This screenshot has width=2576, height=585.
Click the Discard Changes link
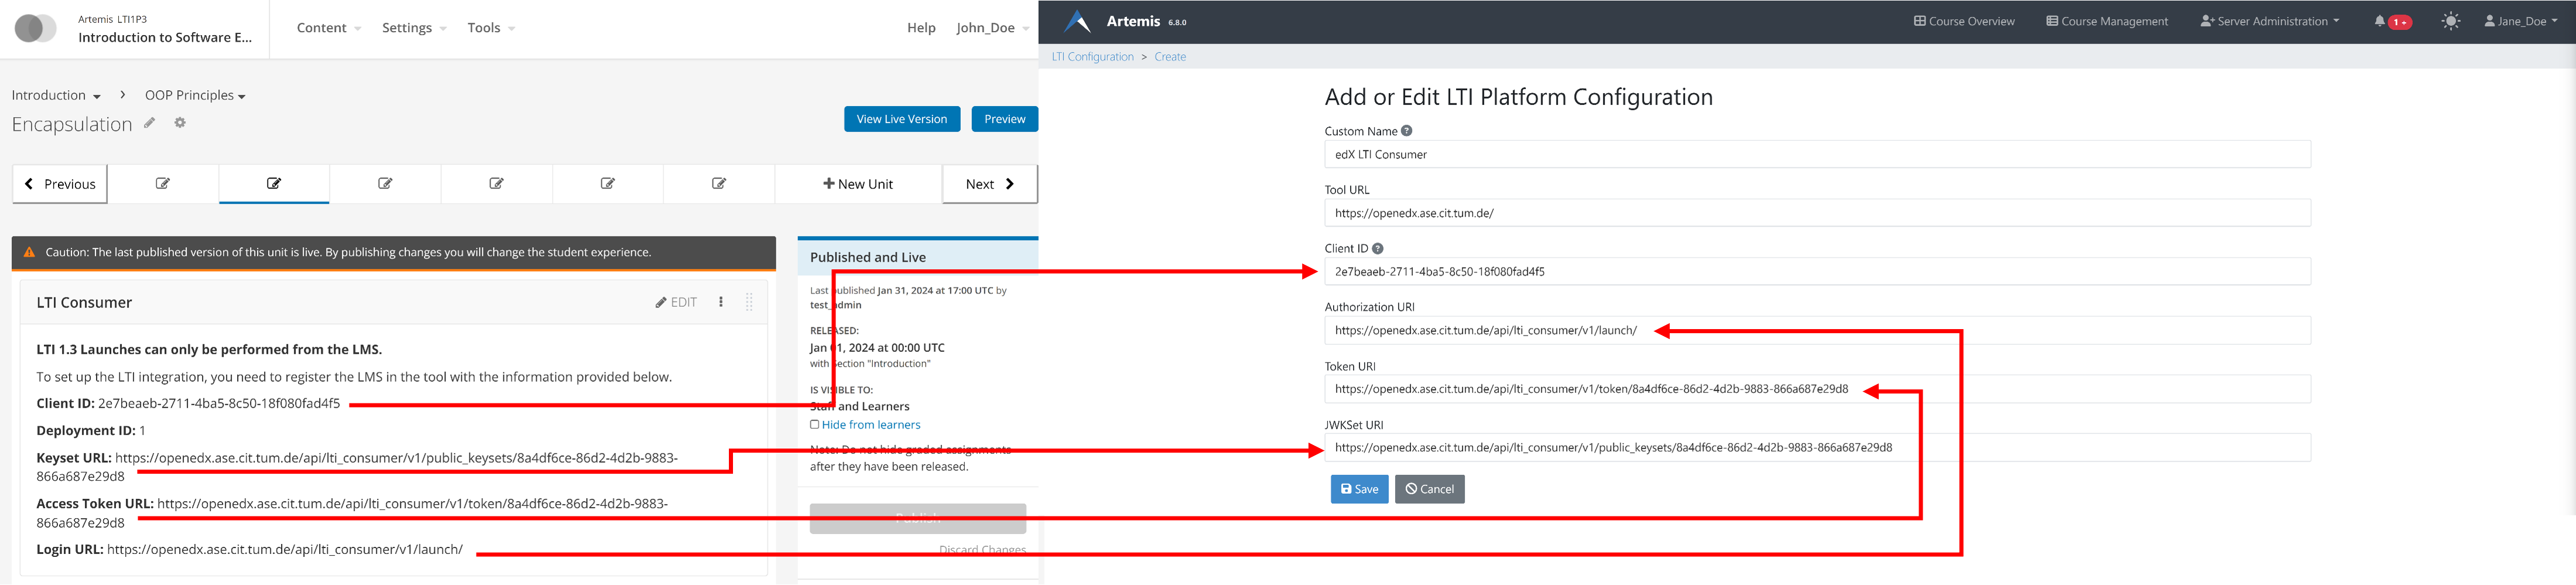coord(982,549)
